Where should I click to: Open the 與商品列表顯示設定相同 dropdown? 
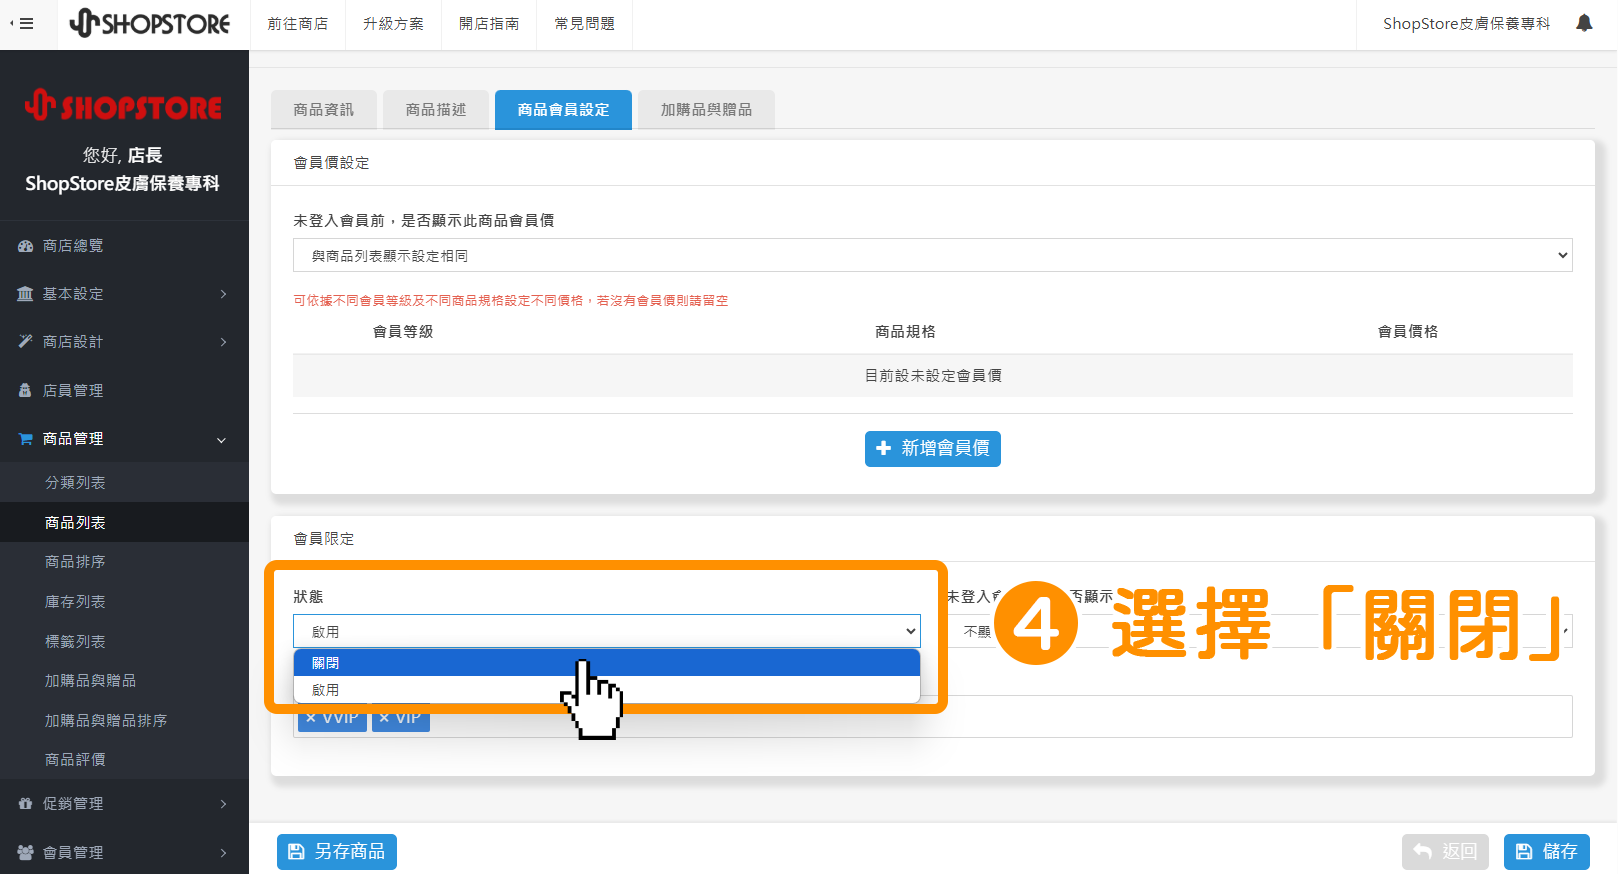[x=932, y=255]
